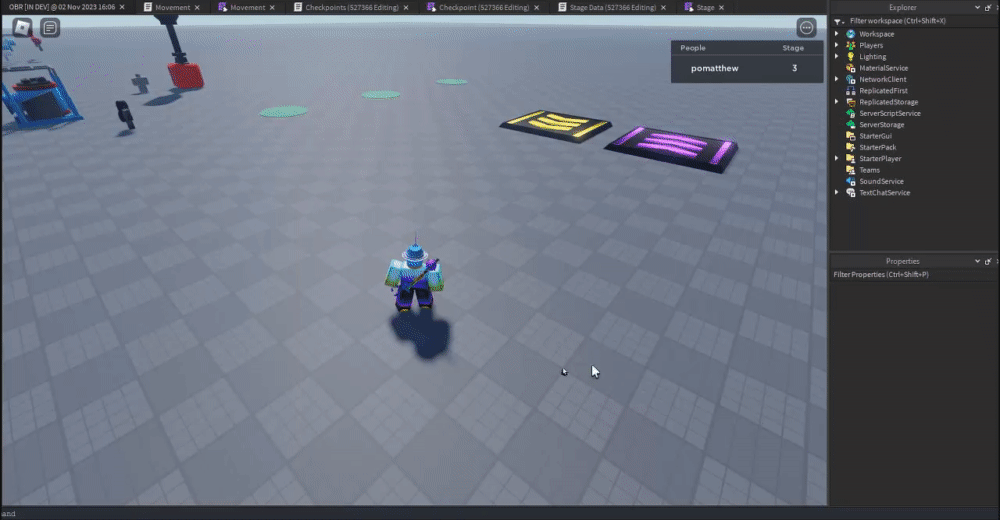This screenshot has height=520, width=1000.
Task: Click the Filter Properties search field
Action: (x=913, y=274)
